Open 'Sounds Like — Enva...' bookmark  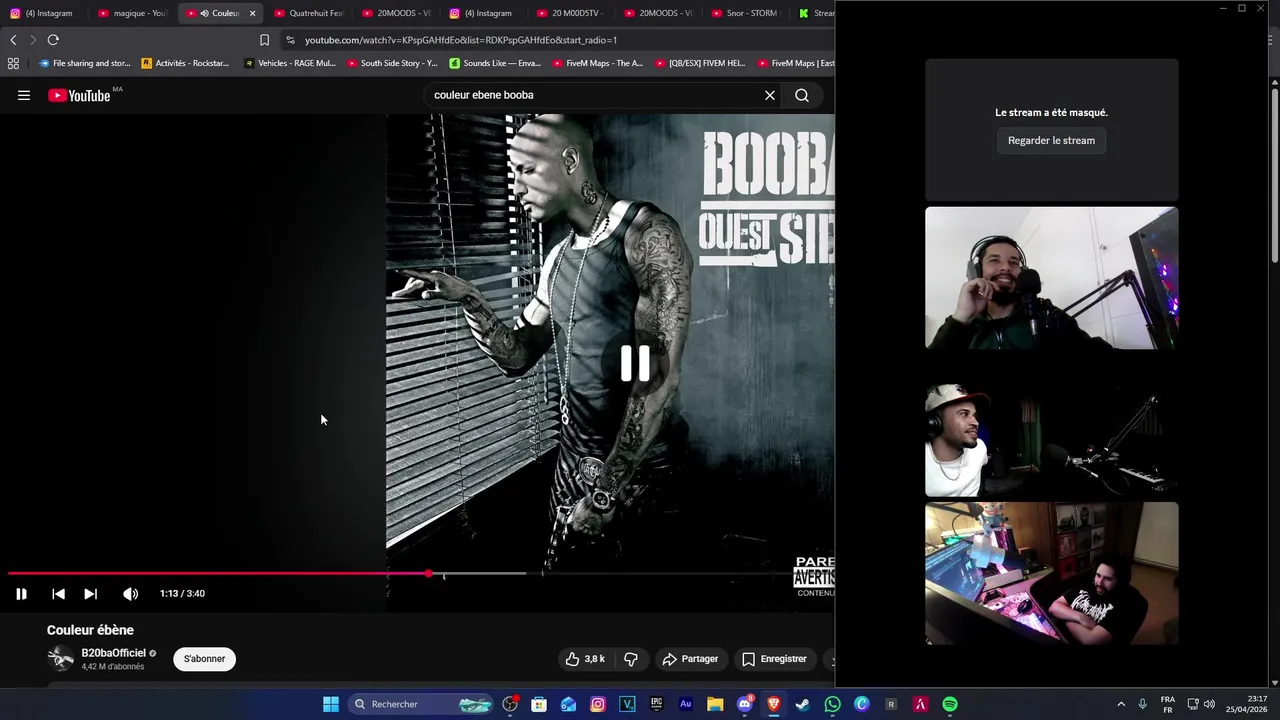495,63
